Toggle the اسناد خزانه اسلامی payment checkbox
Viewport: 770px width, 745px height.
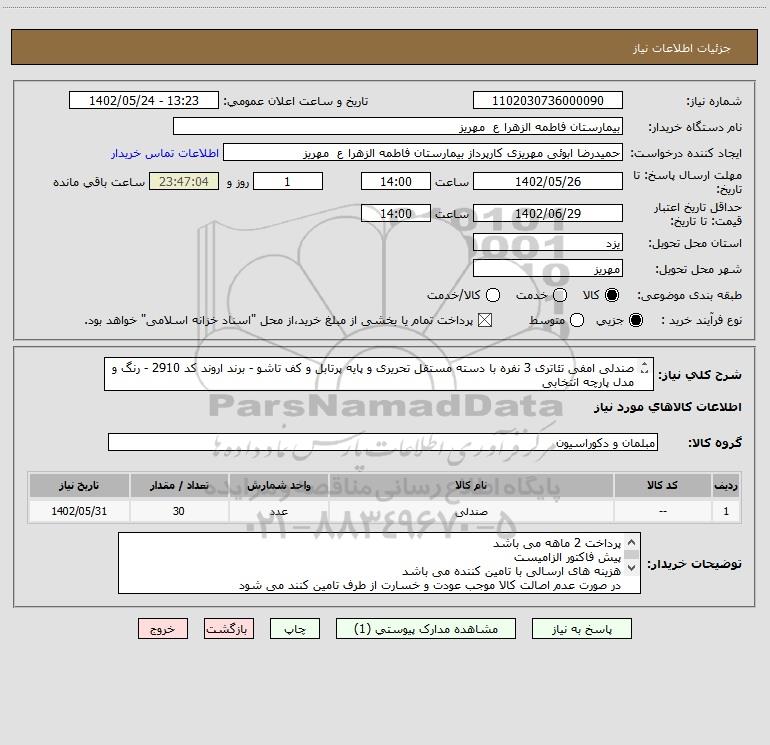click(485, 320)
